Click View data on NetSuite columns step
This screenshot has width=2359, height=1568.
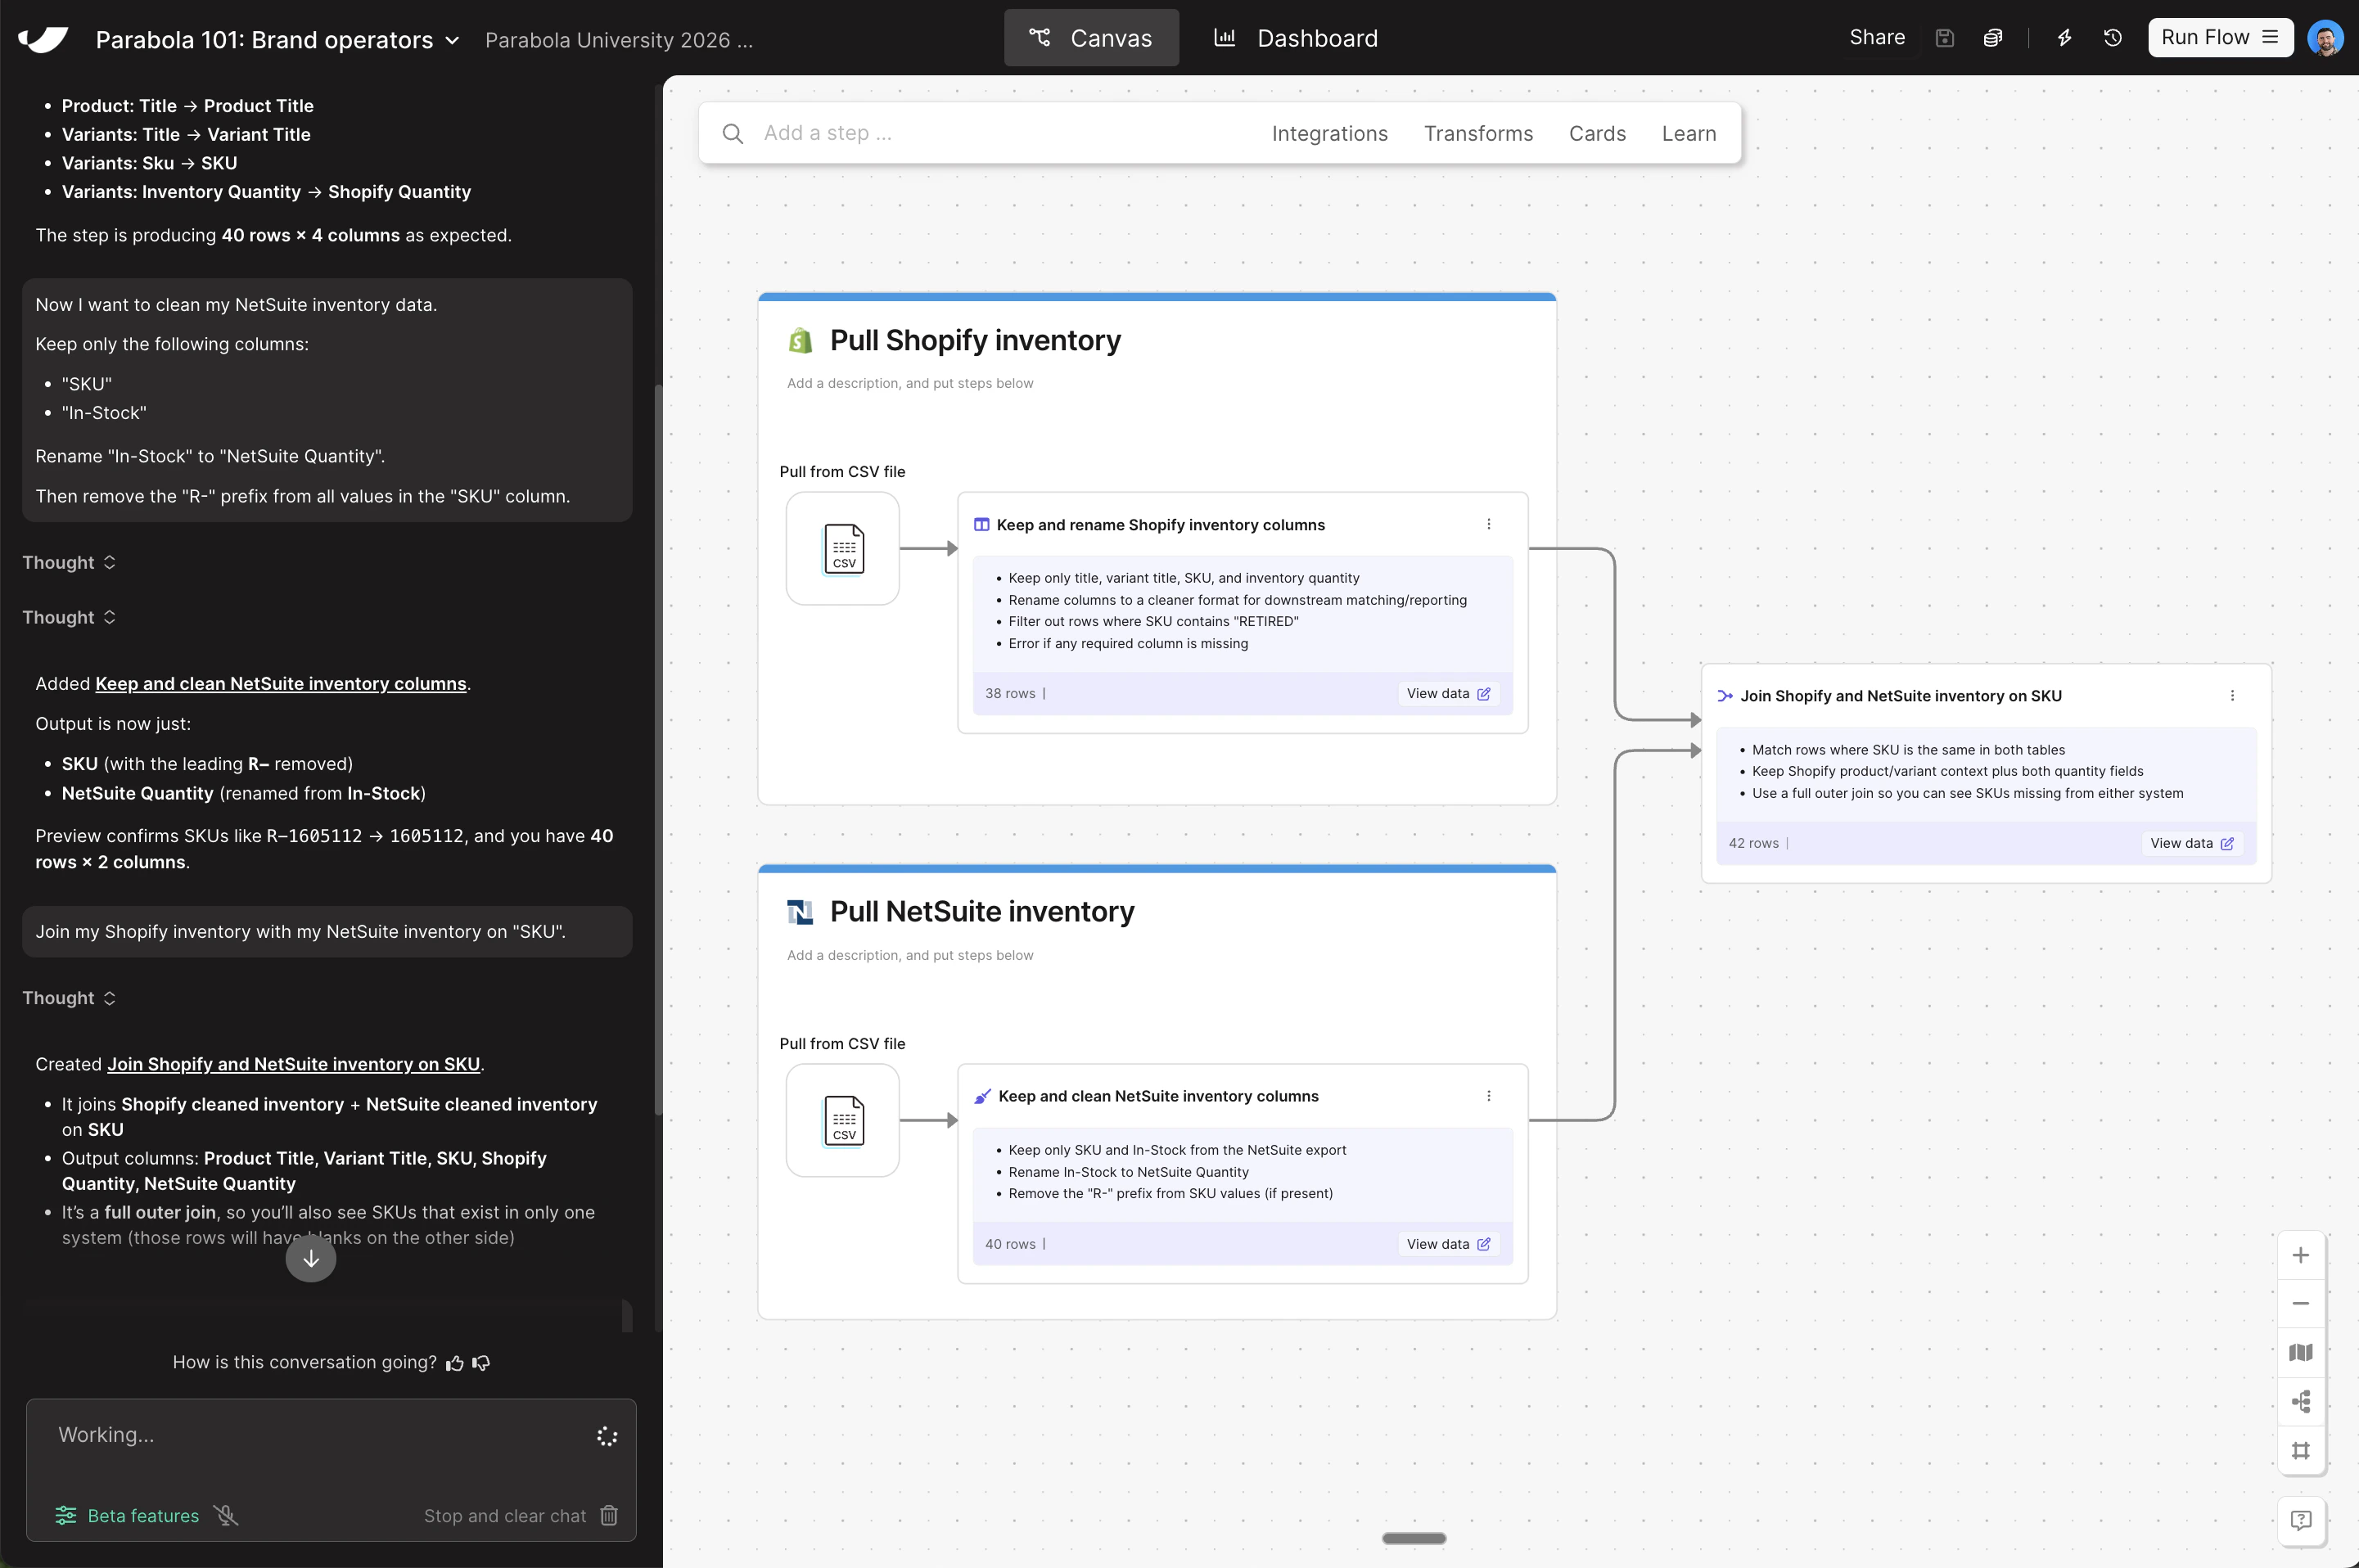[1448, 1244]
